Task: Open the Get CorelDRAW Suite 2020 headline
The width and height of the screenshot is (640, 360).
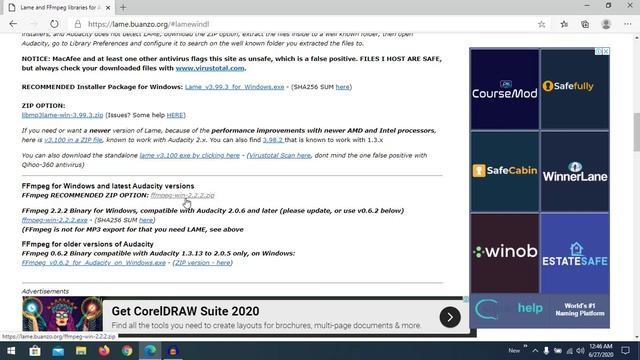Action: (185, 311)
